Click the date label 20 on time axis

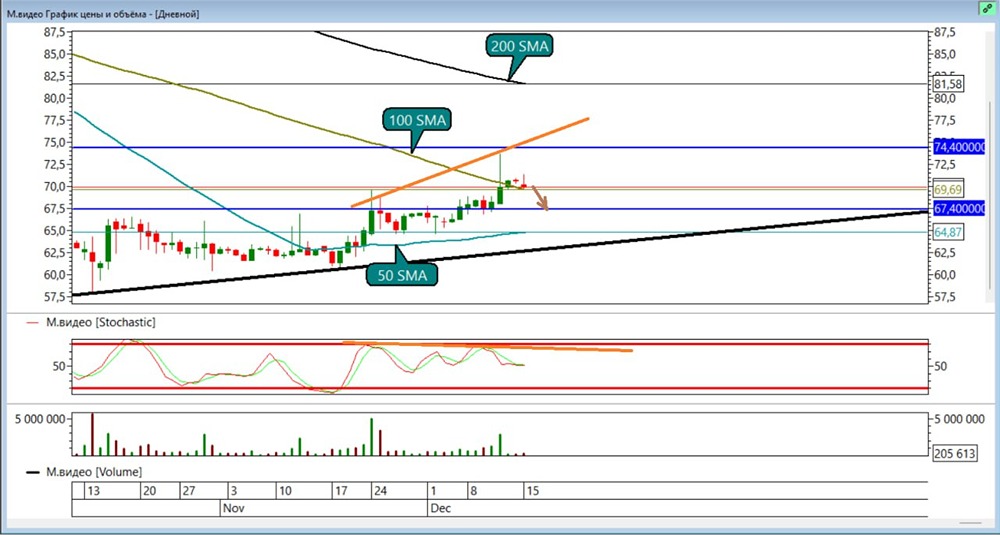[x=150, y=492]
